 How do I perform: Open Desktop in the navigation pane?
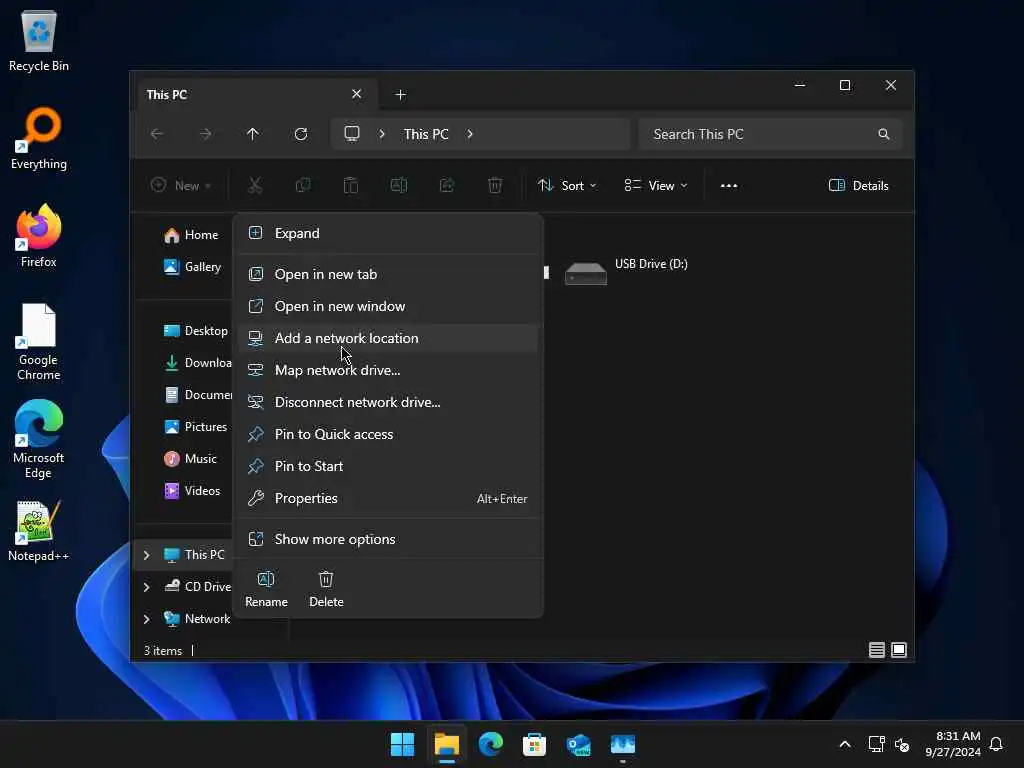195,331
